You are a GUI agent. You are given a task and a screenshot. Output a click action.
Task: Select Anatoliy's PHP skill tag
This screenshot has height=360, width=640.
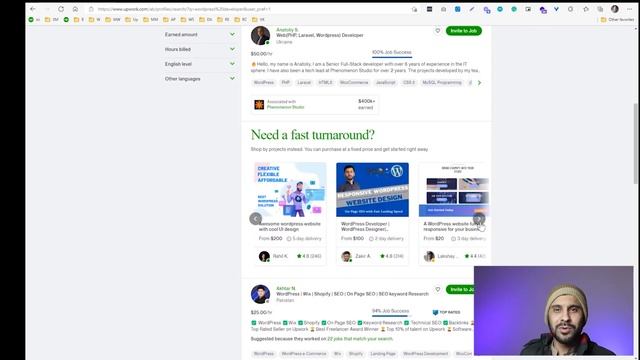coord(285,83)
